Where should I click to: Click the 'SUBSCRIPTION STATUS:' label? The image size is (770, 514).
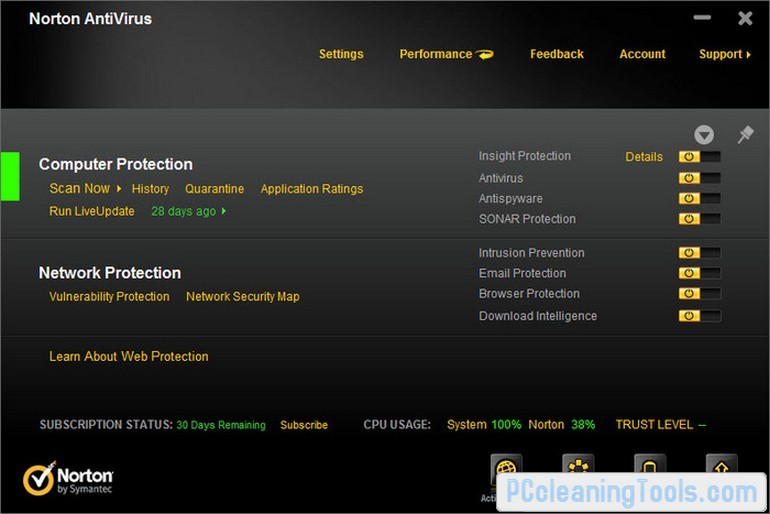point(106,425)
